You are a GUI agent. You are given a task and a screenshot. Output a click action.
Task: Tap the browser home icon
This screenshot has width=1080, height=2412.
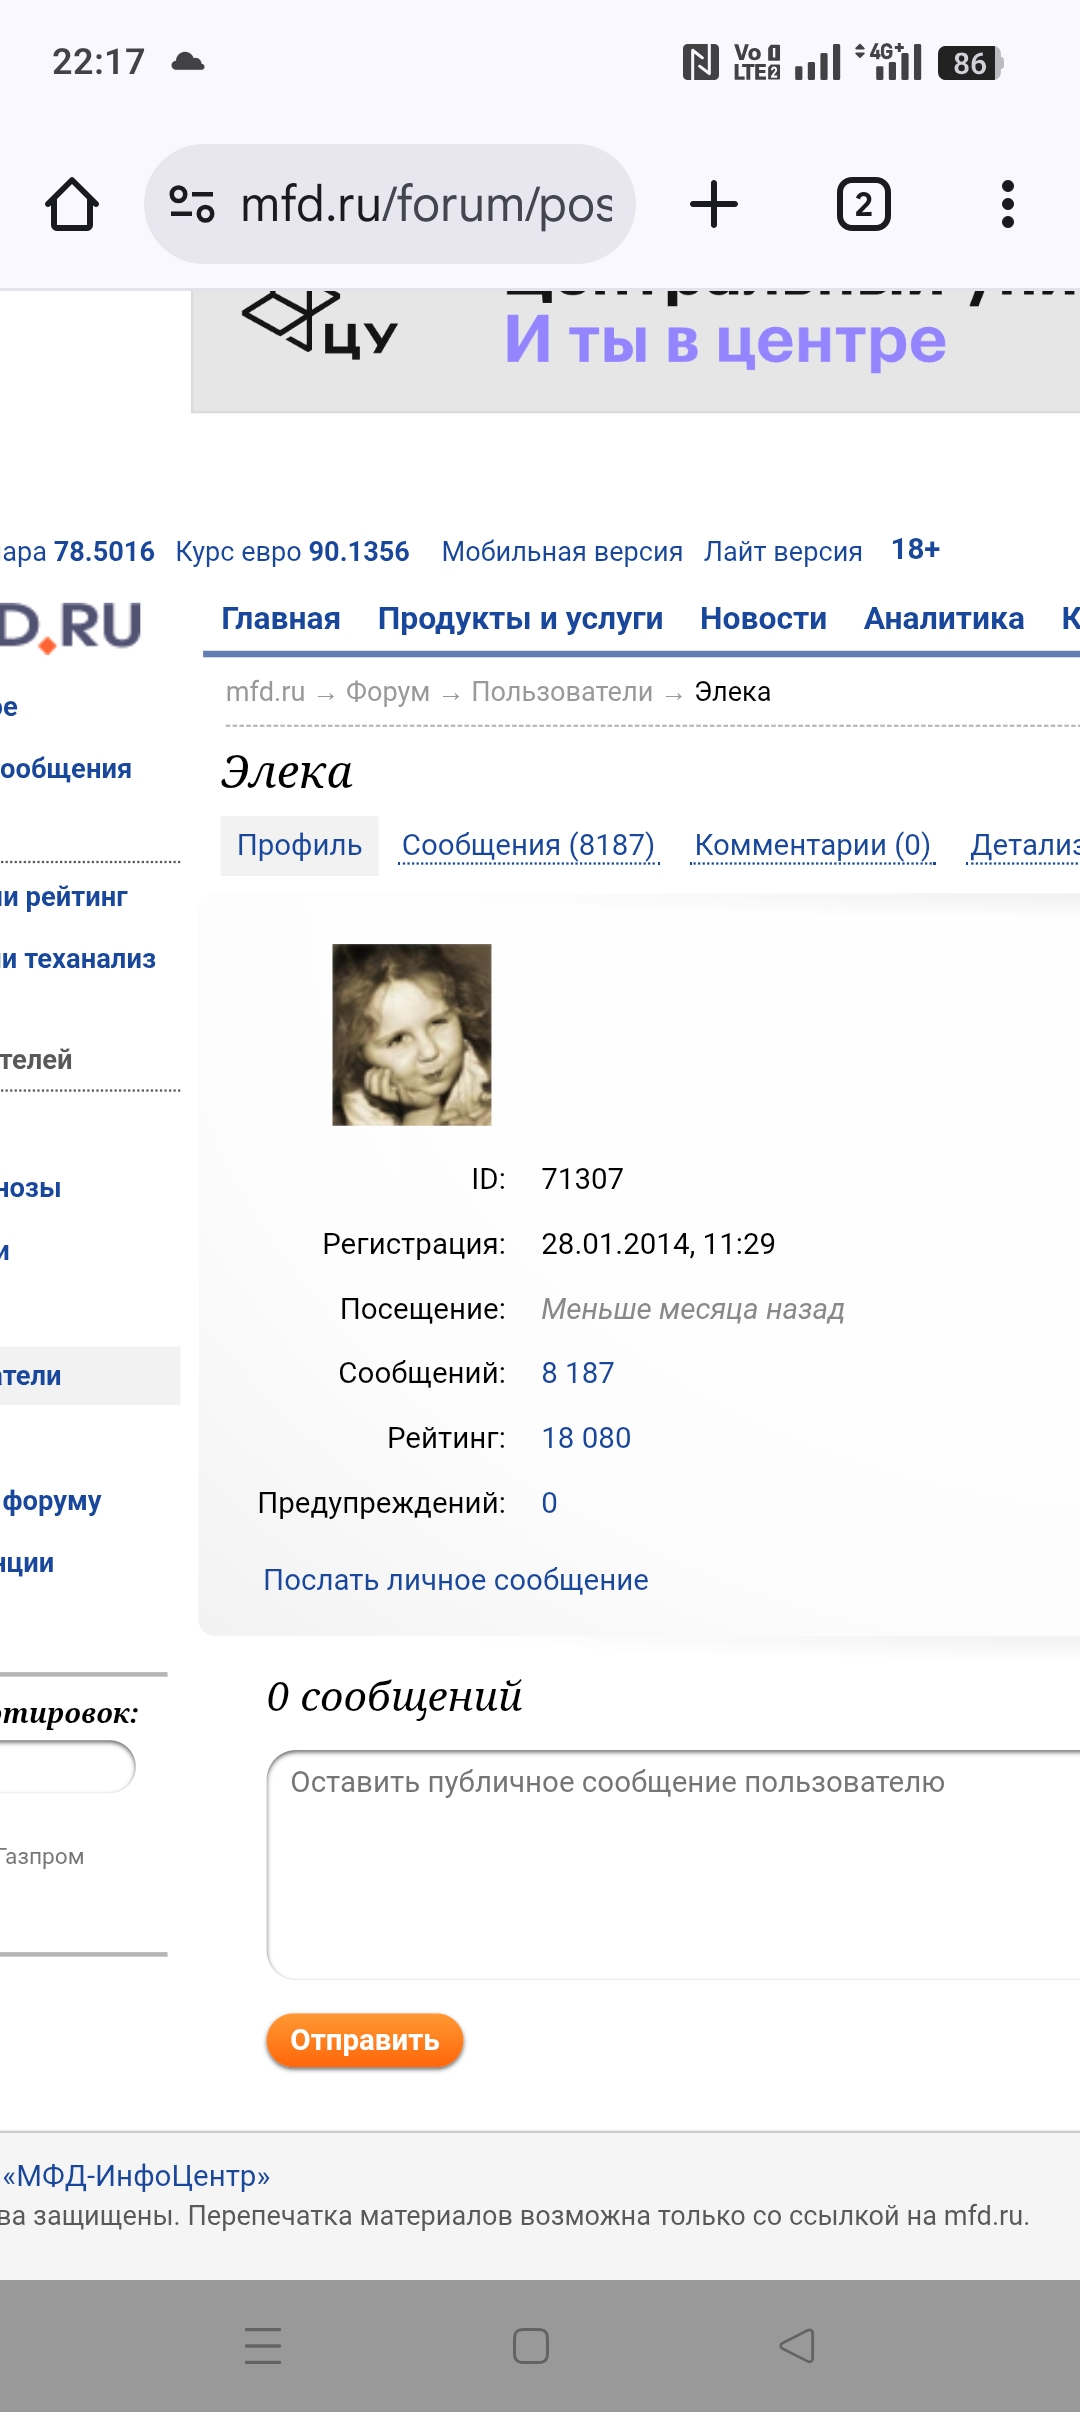click(72, 204)
